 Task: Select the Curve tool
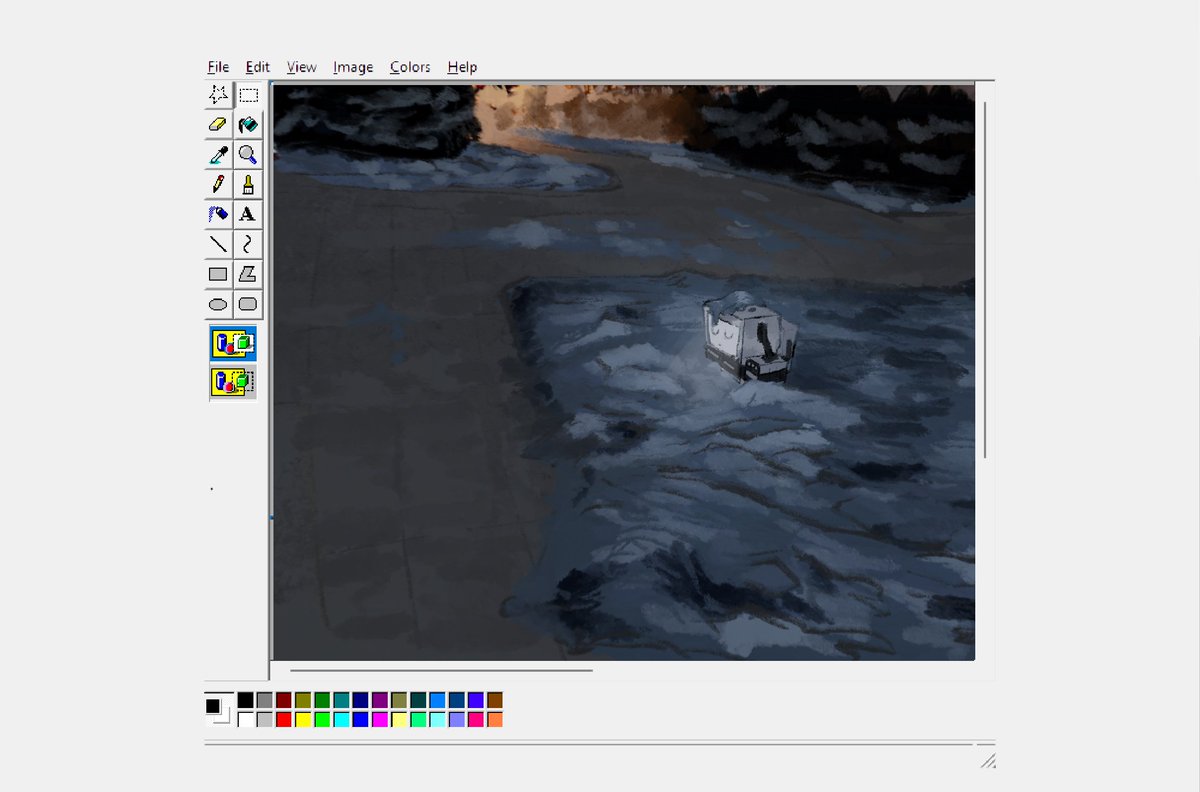click(248, 244)
